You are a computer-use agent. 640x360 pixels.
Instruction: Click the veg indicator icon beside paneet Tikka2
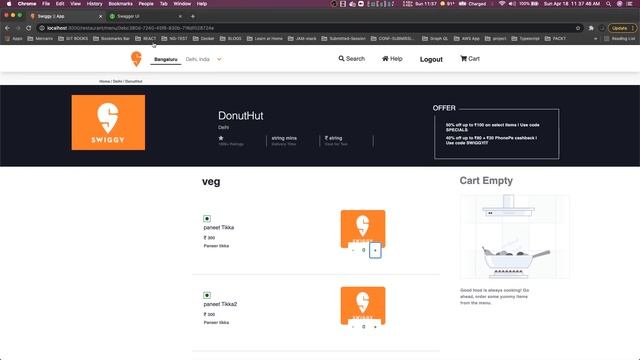click(x=207, y=295)
